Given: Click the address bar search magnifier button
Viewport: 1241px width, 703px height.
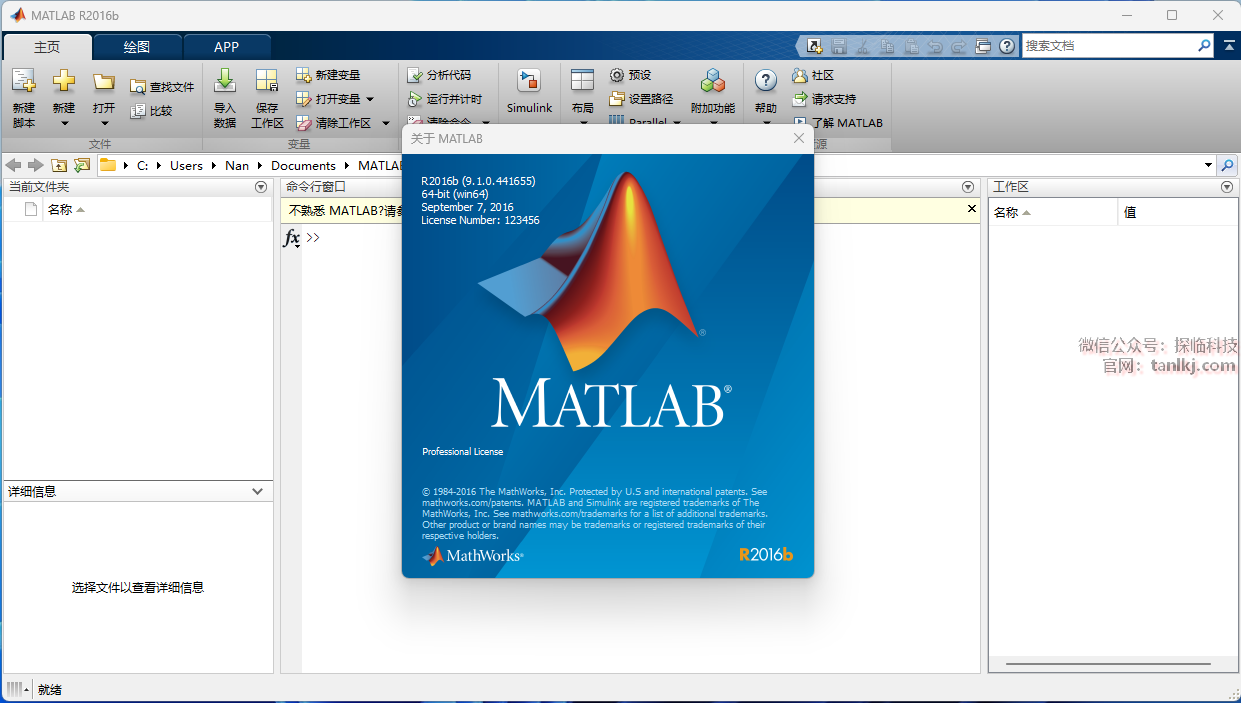Looking at the screenshot, I should 1227,165.
